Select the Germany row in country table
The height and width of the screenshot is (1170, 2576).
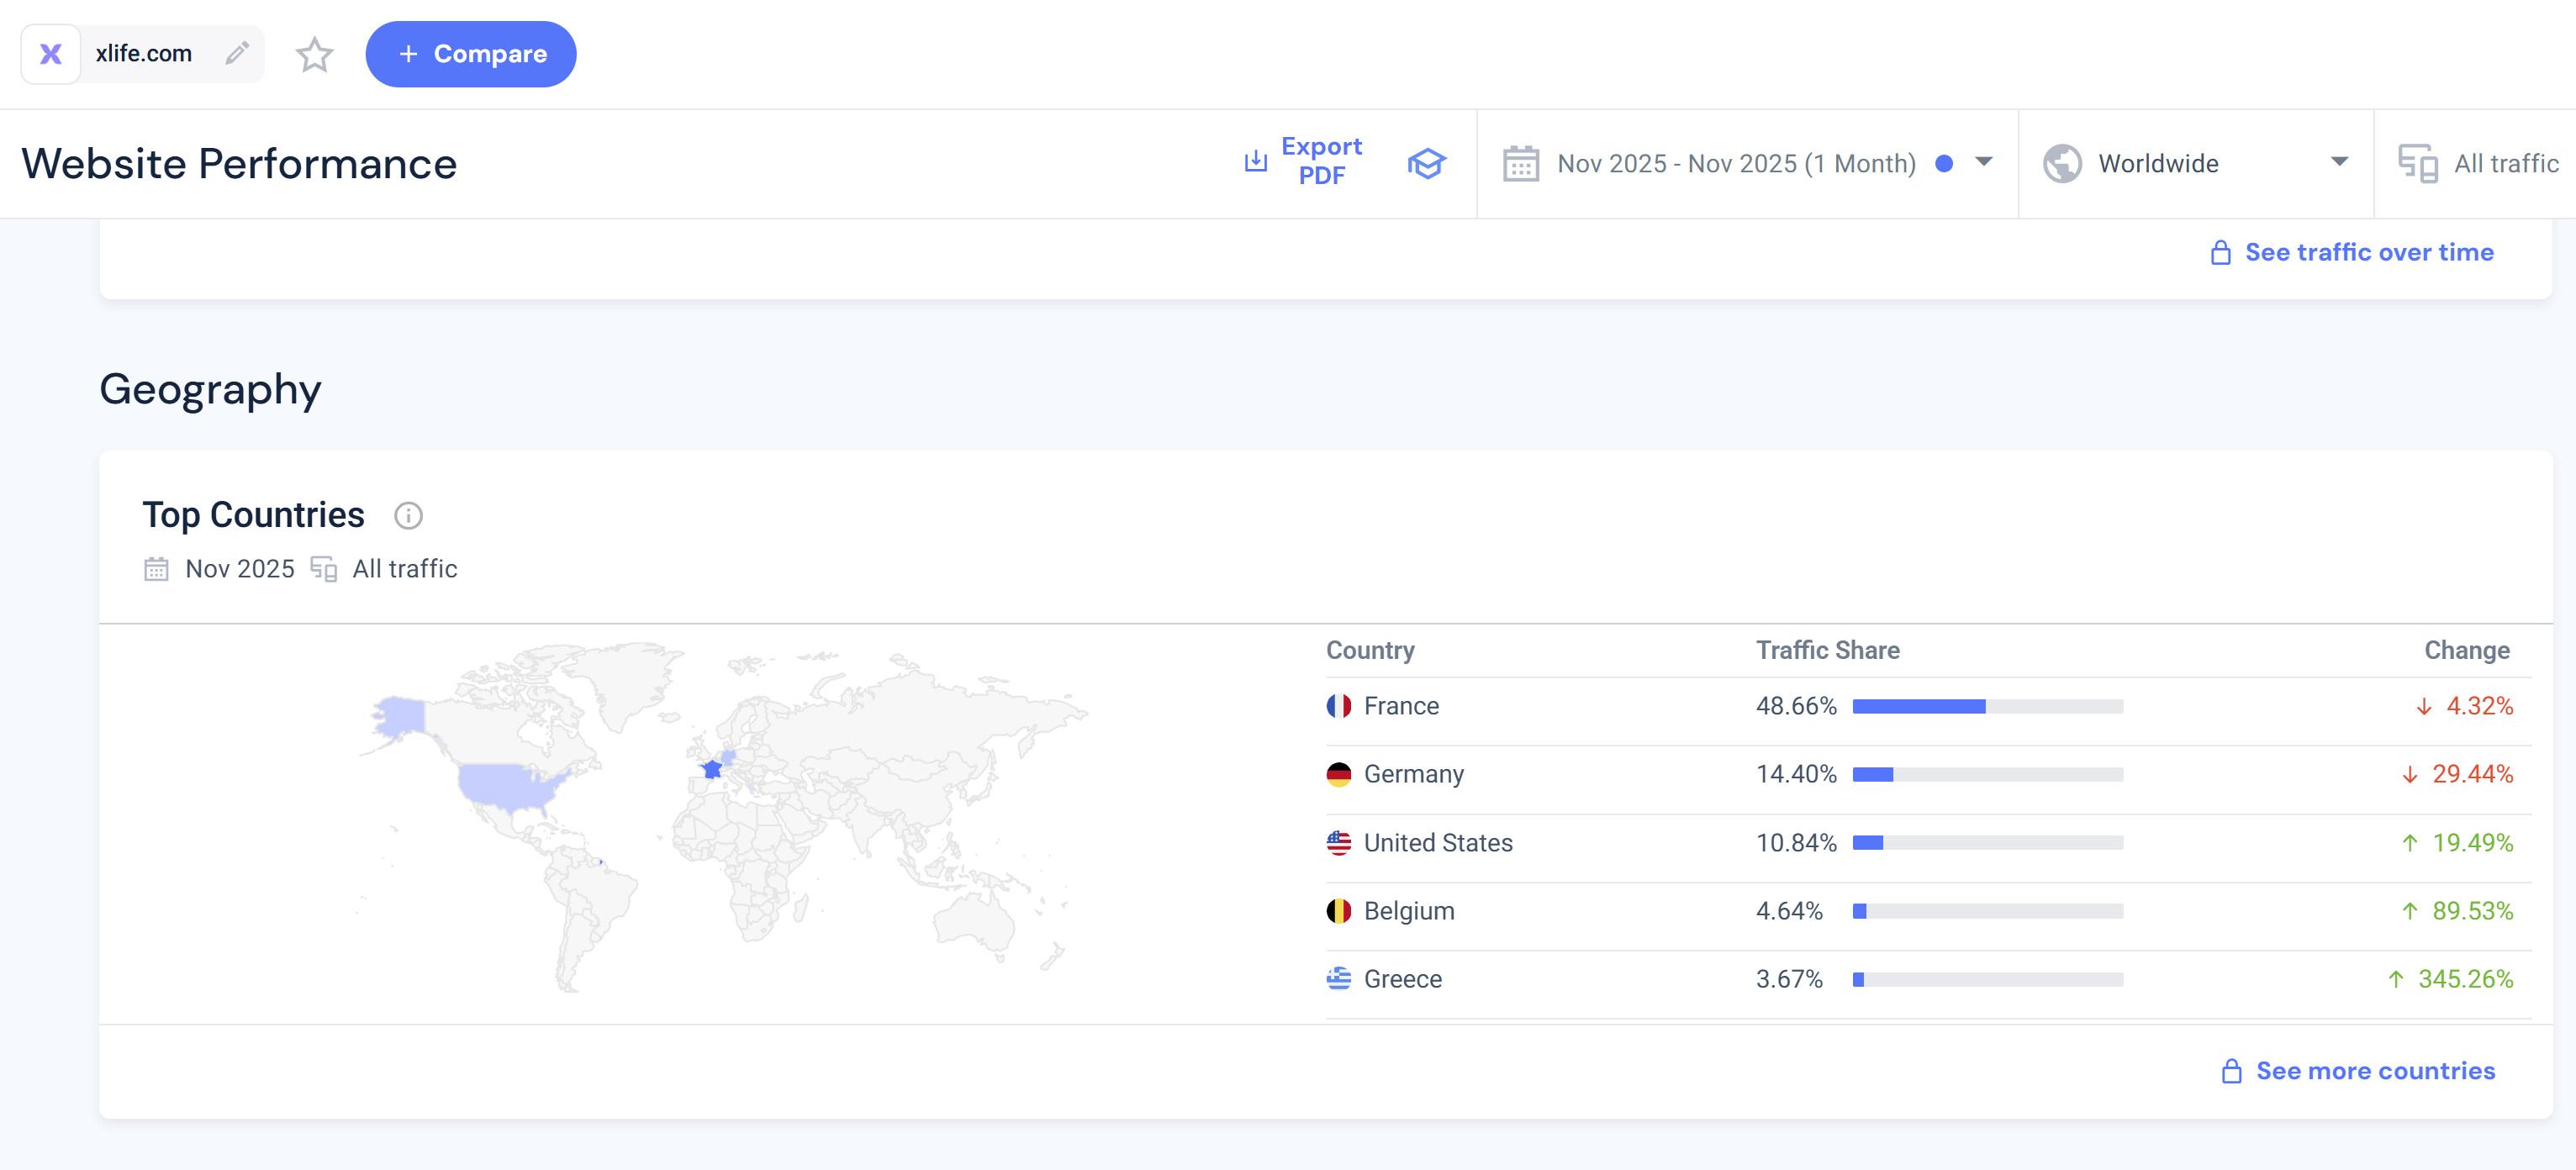pyautogui.click(x=1413, y=774)
